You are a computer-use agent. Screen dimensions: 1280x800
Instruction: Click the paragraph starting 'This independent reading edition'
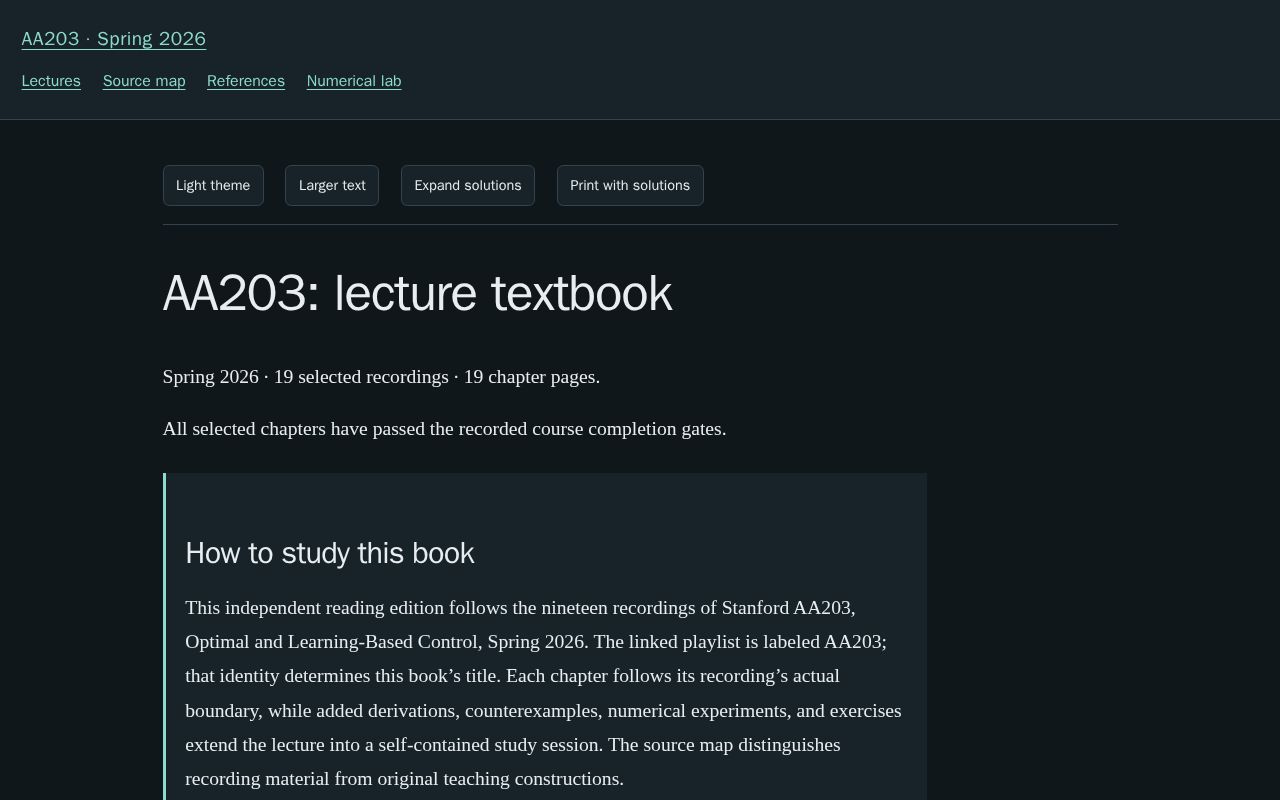tap(544, 693)
